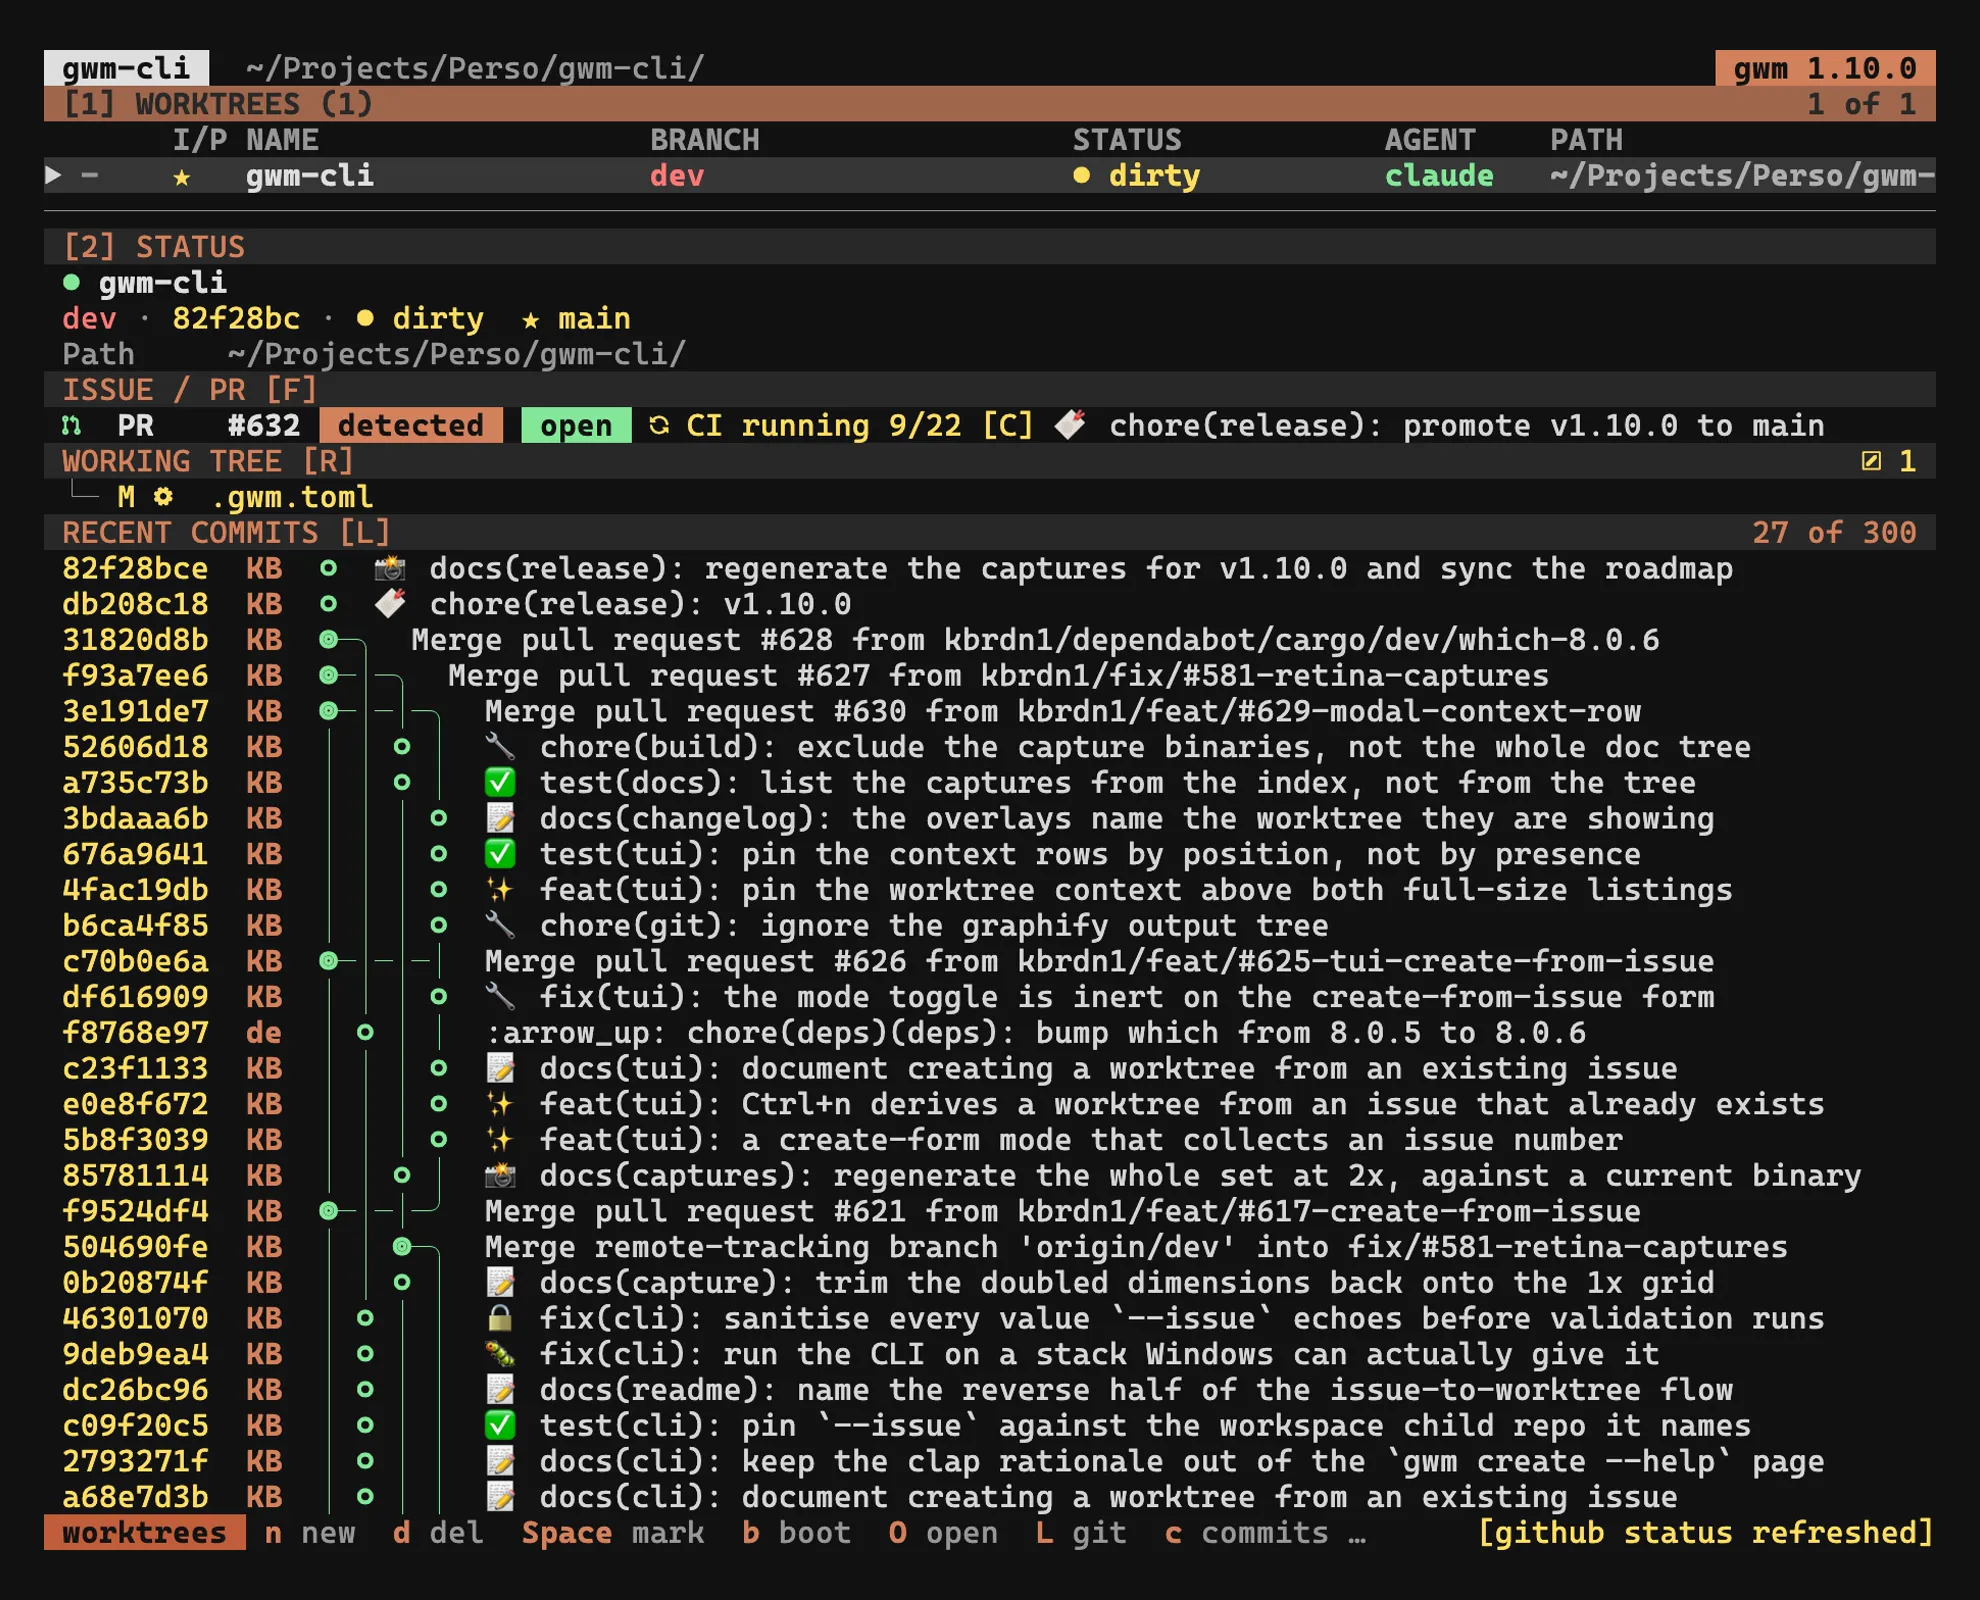
Task: Click the n new shortcut in footer
Action: pyautogui.click(x=310, y=1533)
